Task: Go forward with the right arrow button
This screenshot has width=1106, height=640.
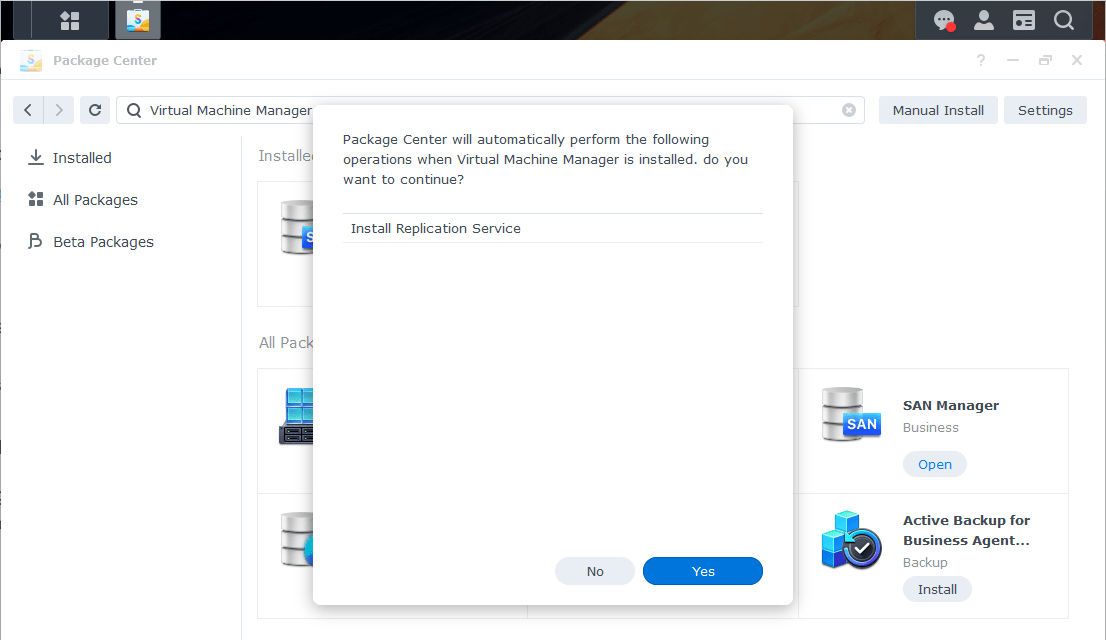Action: click(59, 110)
